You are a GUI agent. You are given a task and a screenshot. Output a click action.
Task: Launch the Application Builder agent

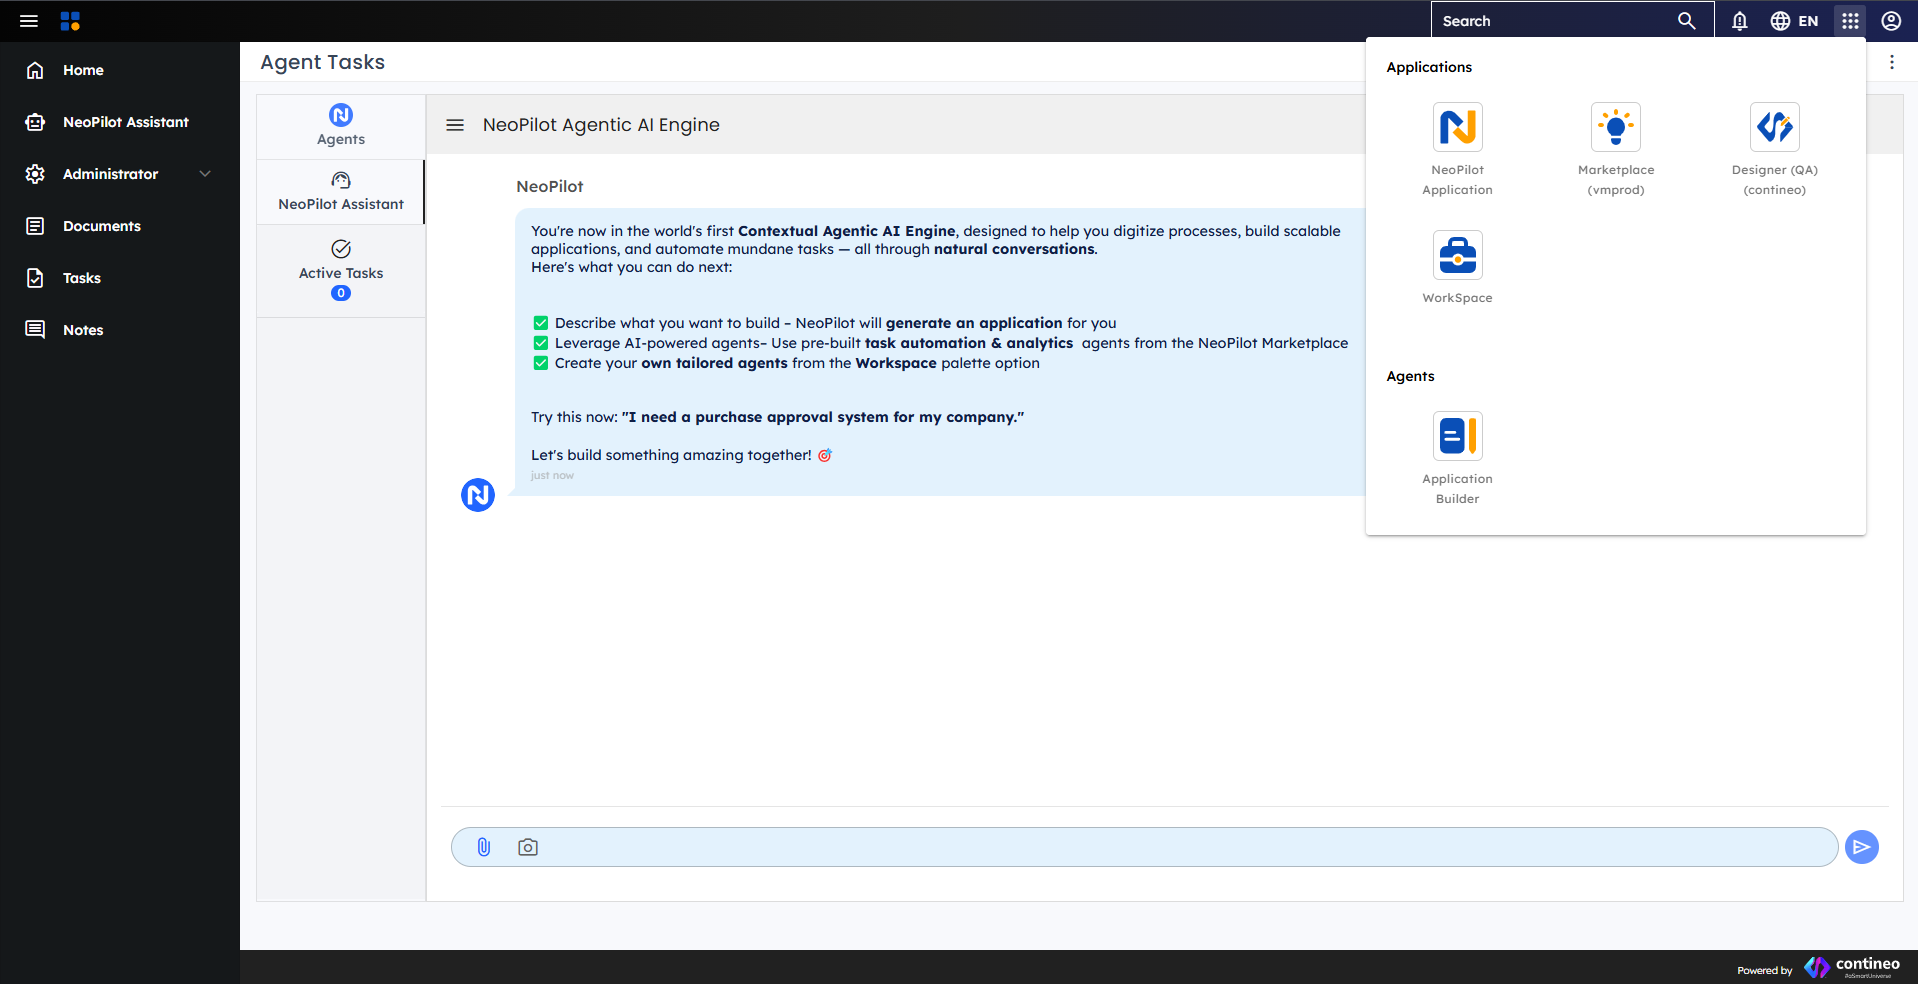[x=1457, y=437]
